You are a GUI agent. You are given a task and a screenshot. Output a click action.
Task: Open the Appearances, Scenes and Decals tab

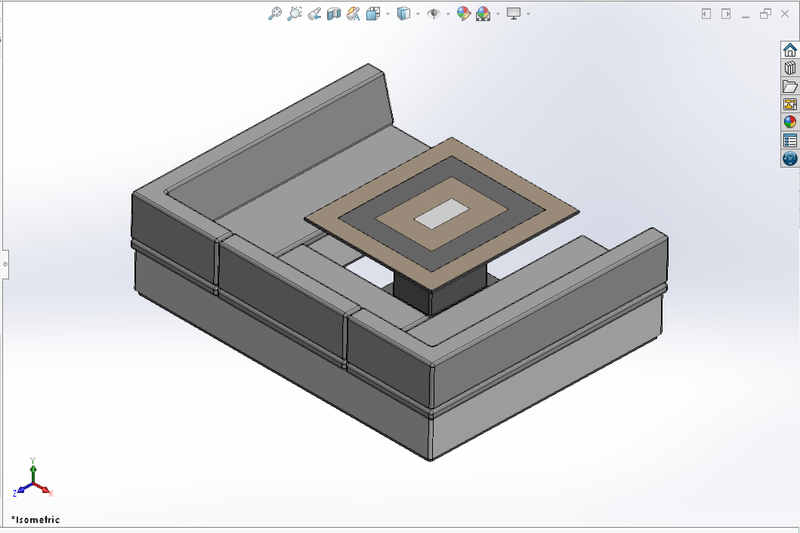(x=790, y=122)
